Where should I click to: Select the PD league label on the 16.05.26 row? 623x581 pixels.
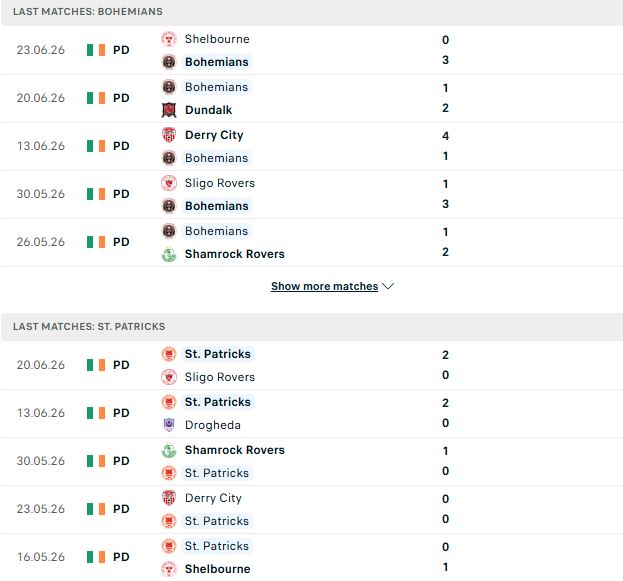pos(121,557)
